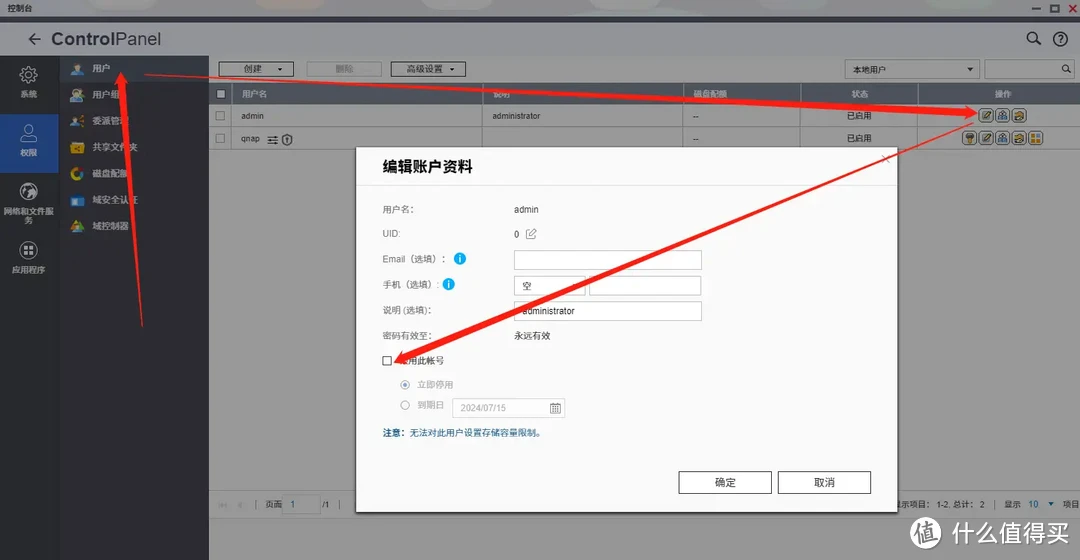Click the 永远有效 password validity text

coord(532,336)
